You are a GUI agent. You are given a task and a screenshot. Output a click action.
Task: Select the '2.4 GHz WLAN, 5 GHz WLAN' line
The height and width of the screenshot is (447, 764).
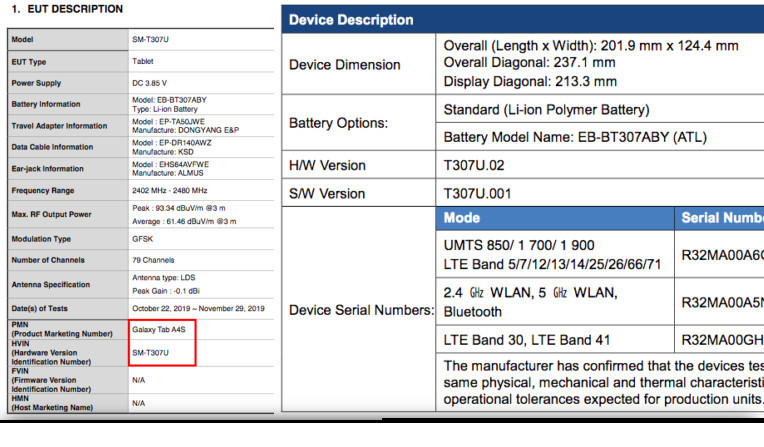[530, 292]
